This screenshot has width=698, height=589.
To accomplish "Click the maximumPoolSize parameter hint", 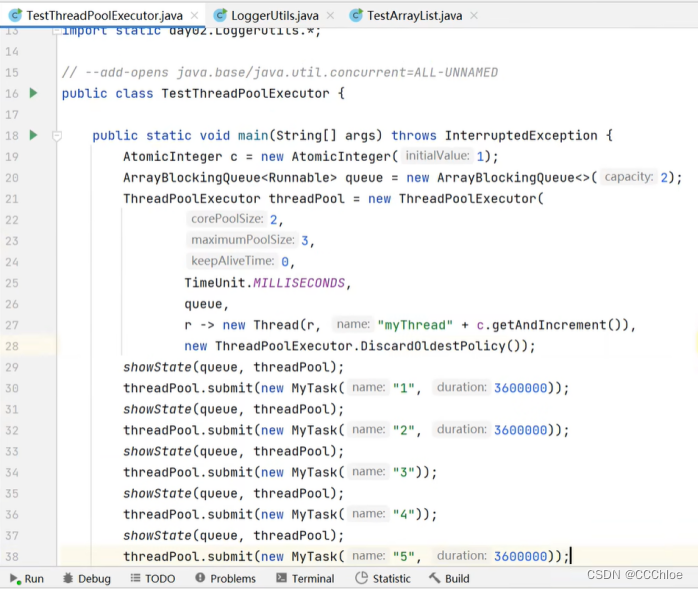I will tap(243, 240).
